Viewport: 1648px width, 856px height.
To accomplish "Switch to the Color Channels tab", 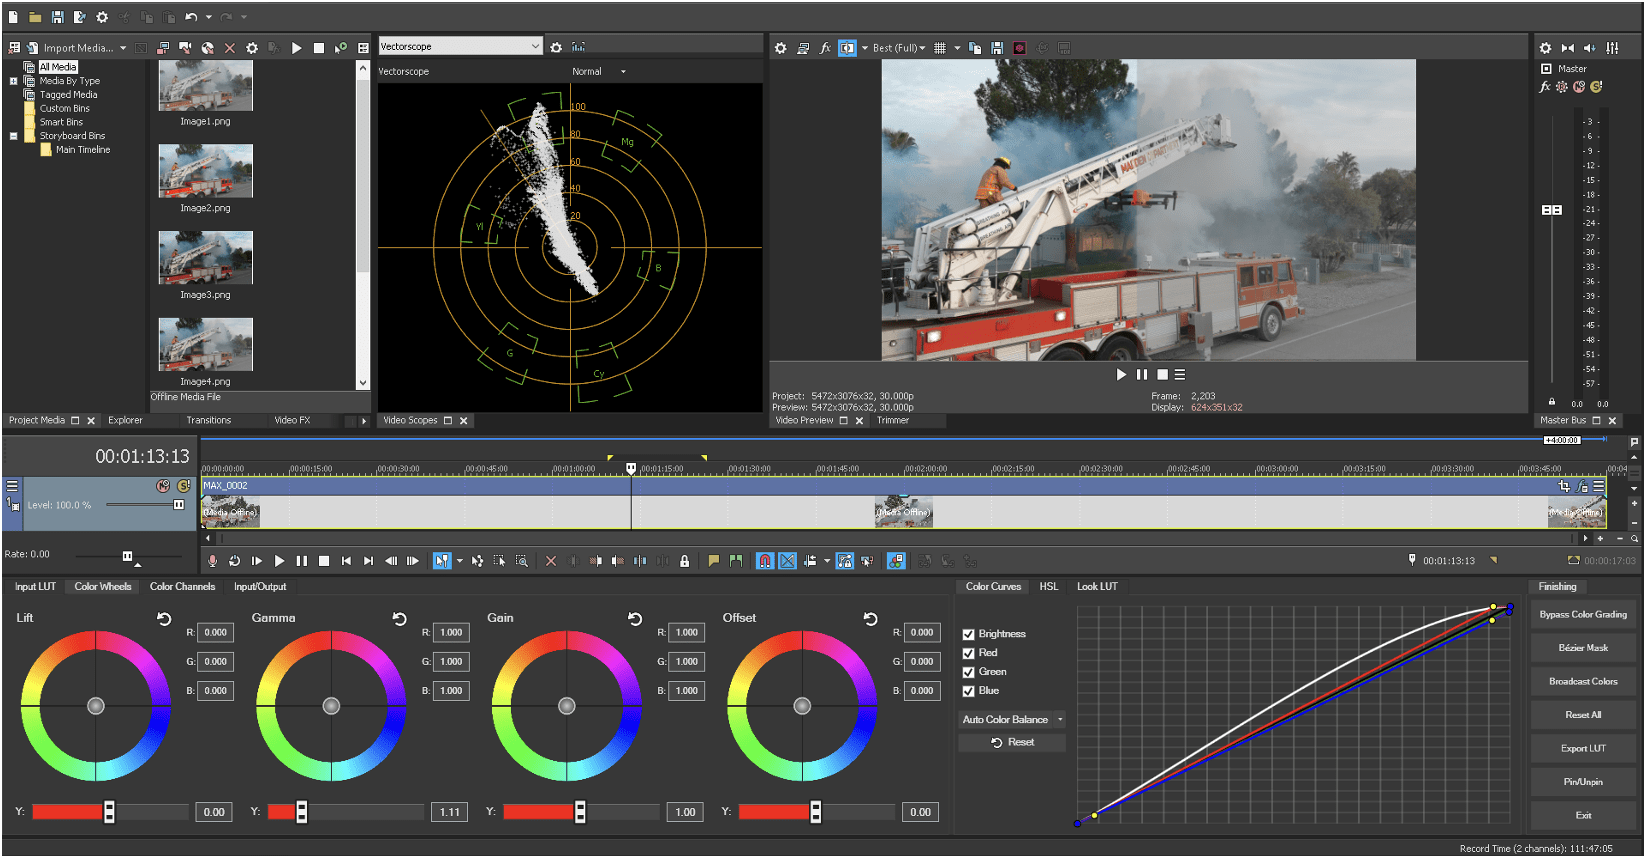I will [x=182, y=587].
